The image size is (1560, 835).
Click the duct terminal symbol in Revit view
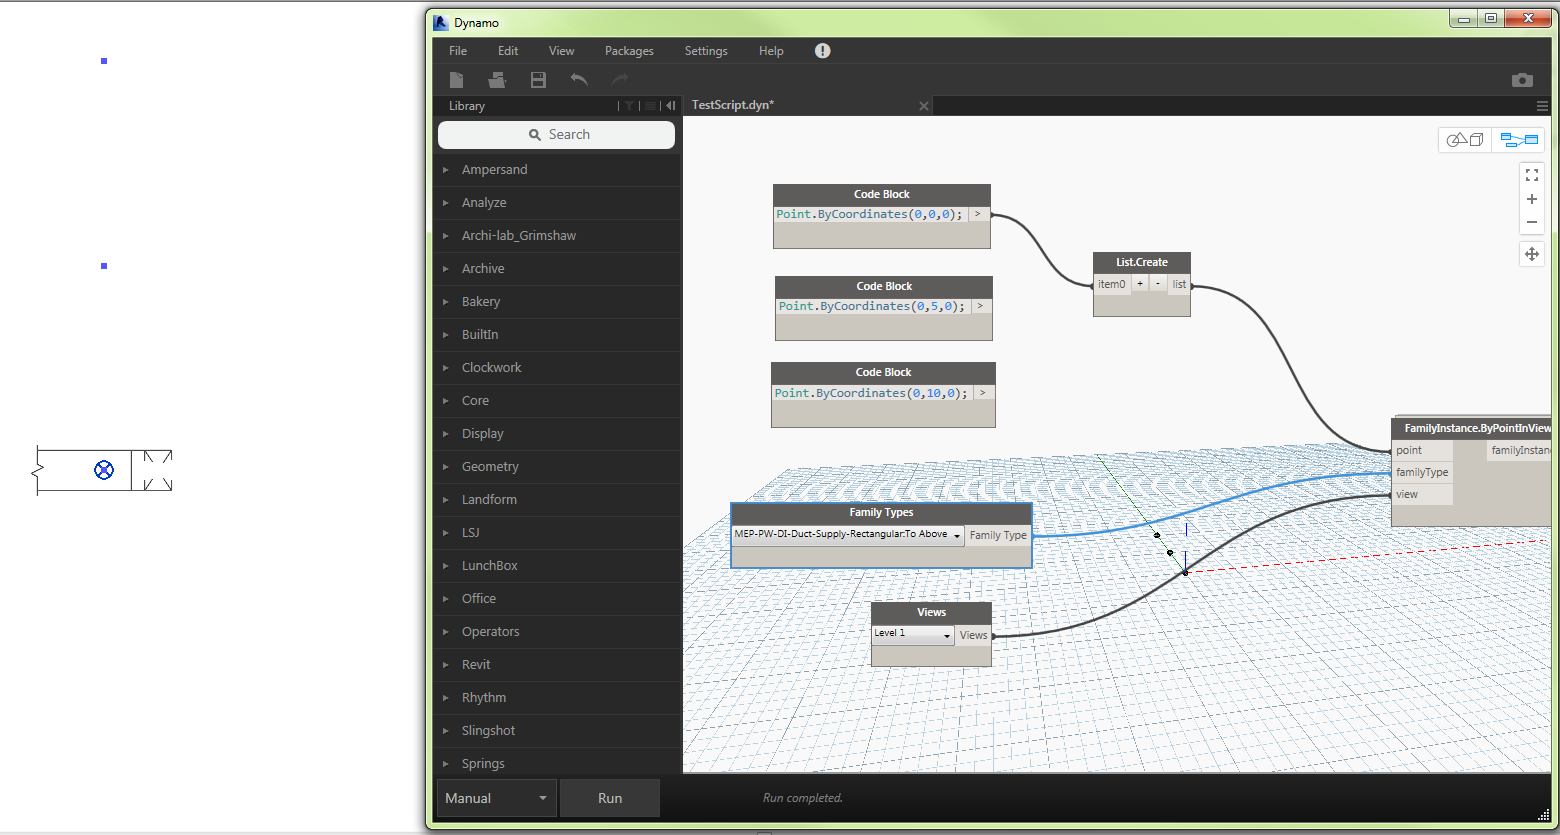[x=104, y=470]
